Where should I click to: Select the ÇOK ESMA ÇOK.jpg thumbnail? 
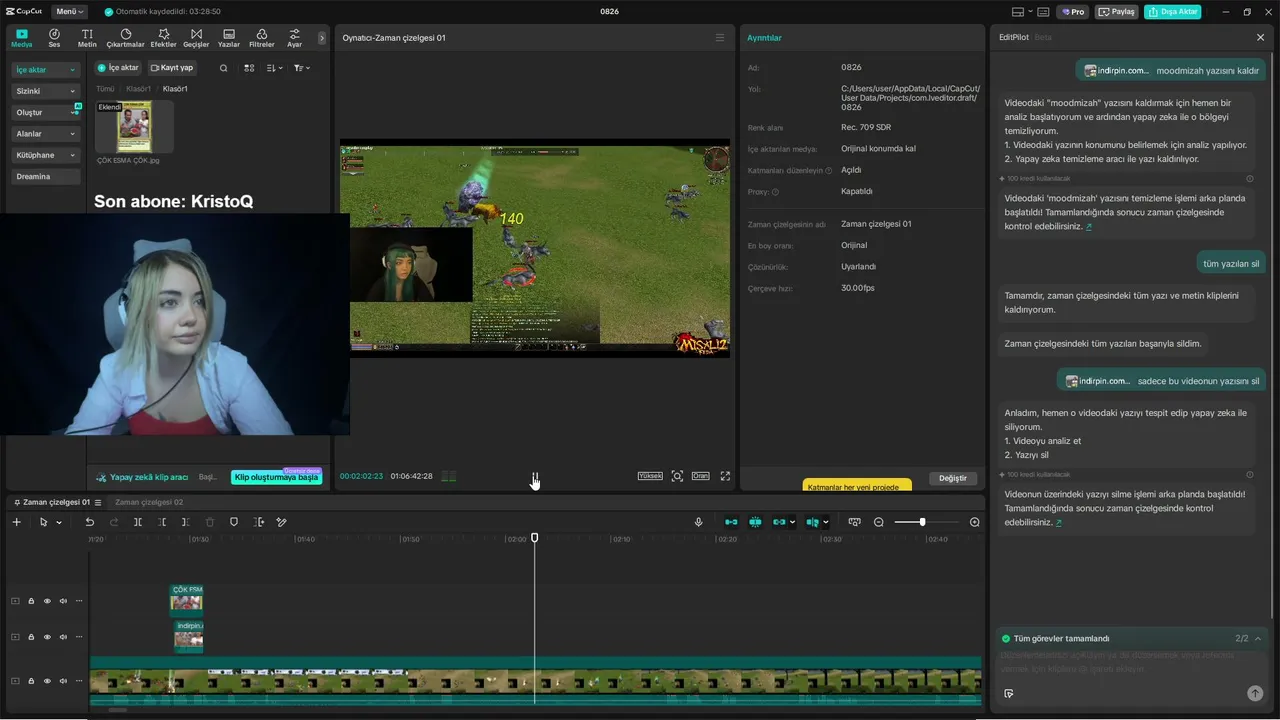[134, 127]
